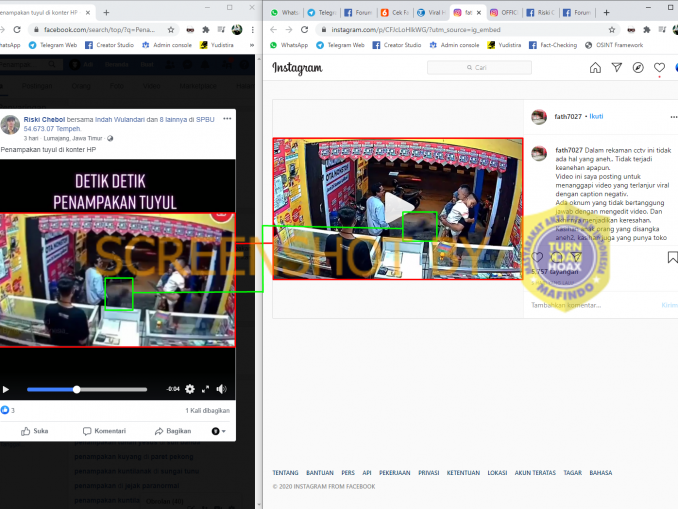Open Yudistira bookmark in Instagram window
The image size is (678, 509).
coord(504,45)
